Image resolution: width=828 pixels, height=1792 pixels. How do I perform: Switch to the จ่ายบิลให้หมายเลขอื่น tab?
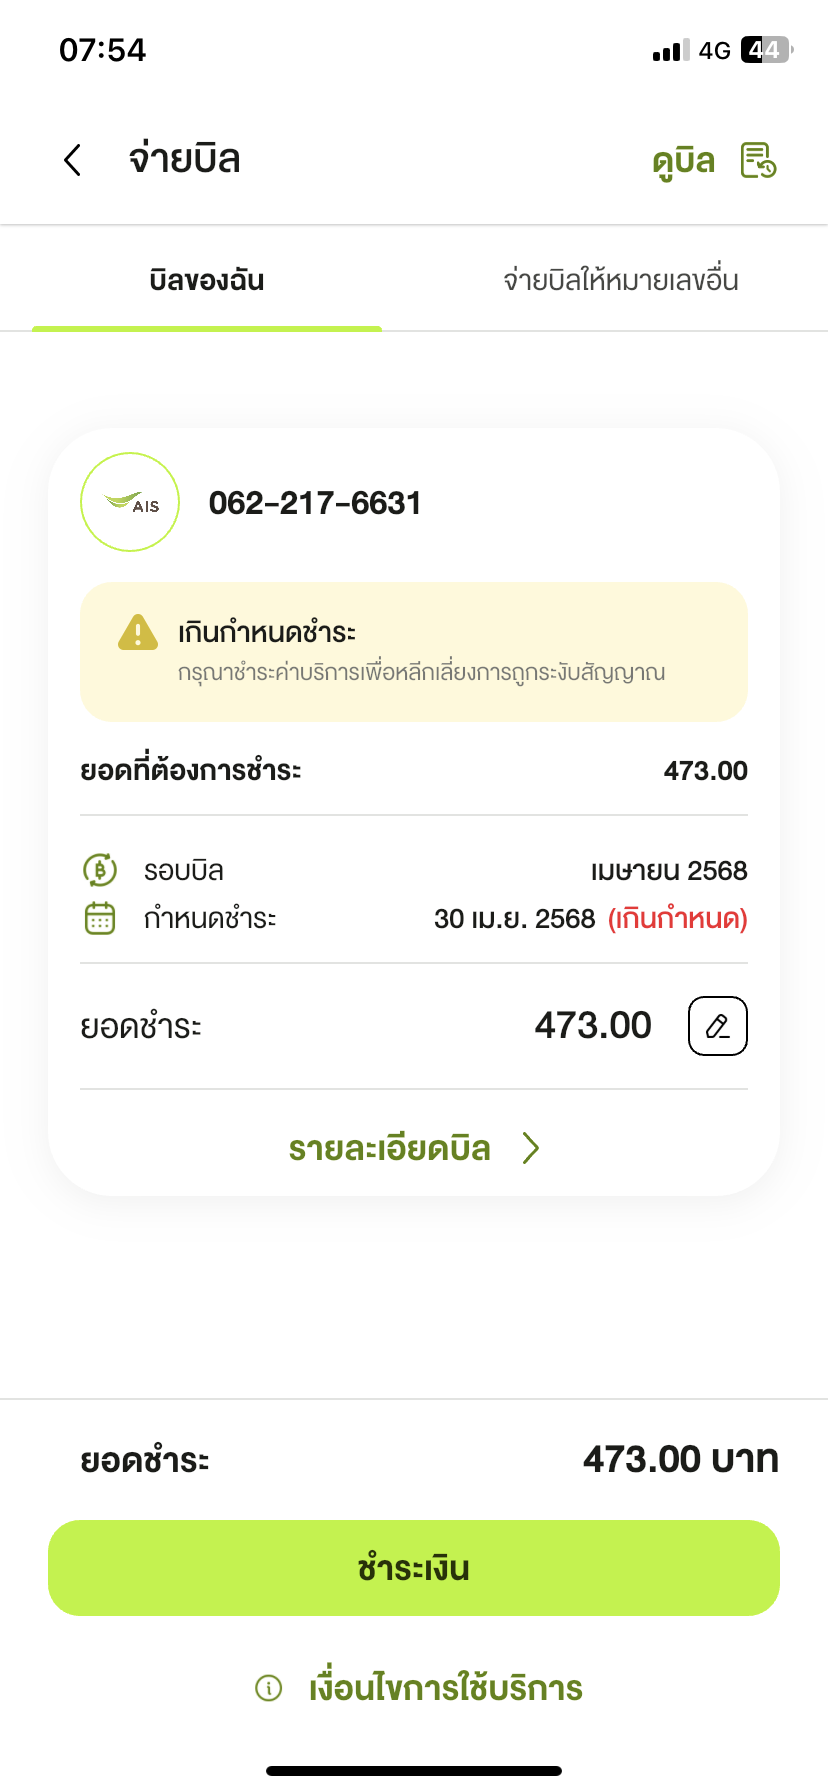(620, 280)
